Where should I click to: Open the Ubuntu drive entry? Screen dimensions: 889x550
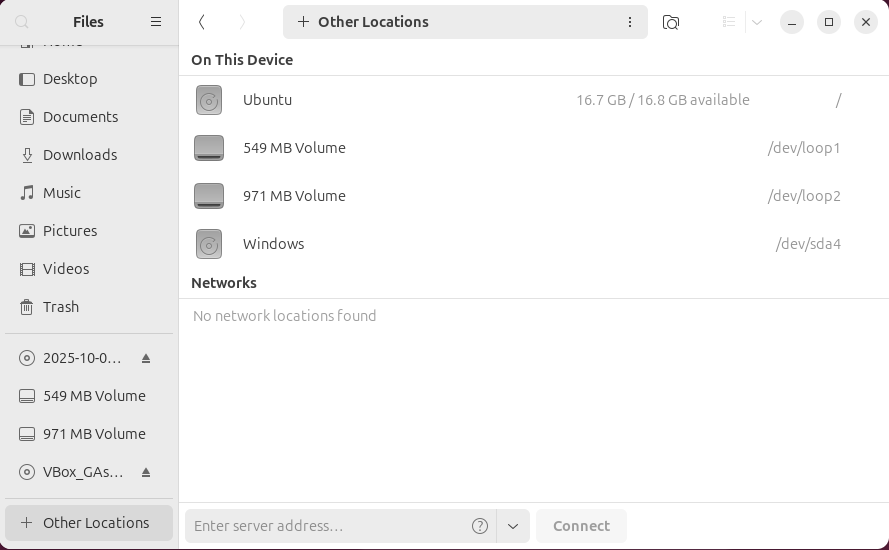[x=267, y=100]
